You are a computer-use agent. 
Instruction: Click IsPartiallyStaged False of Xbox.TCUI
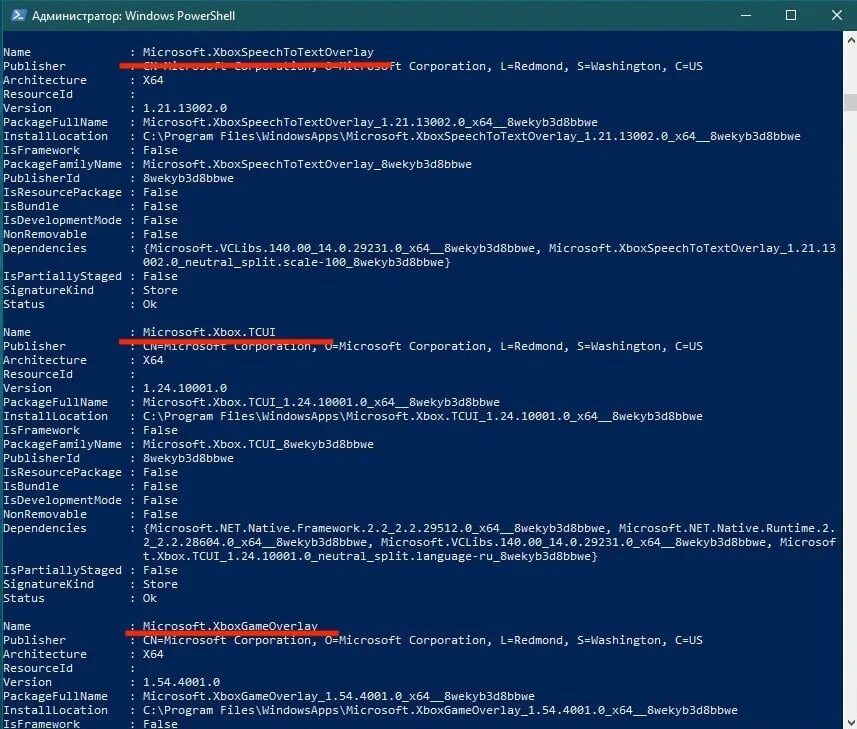(160, 570)
